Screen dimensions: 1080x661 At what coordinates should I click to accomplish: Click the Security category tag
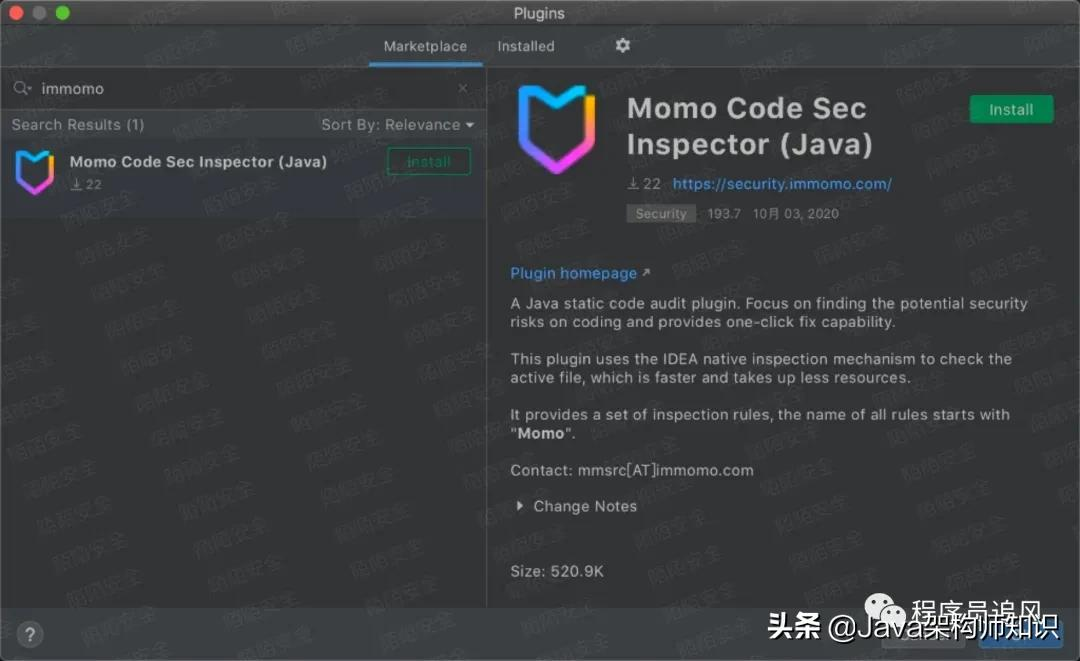661,213
